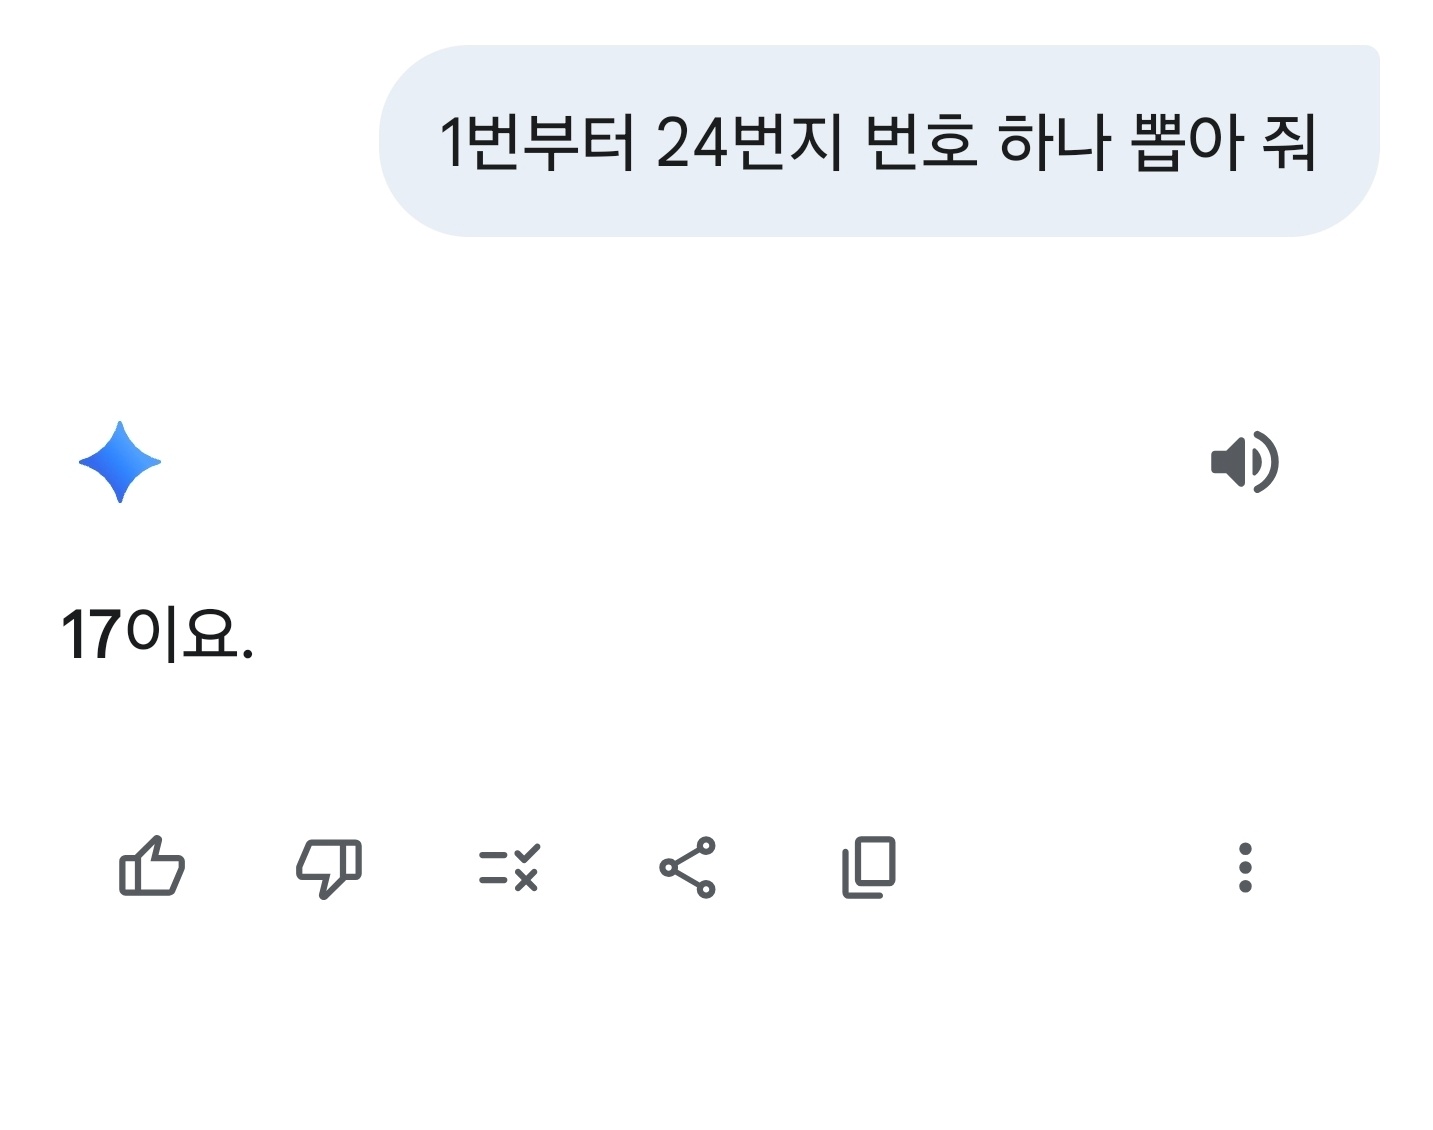Expand the vertical dots overflow menu
This screenshot has height=1130, width=1433.
coord(1245,866)
